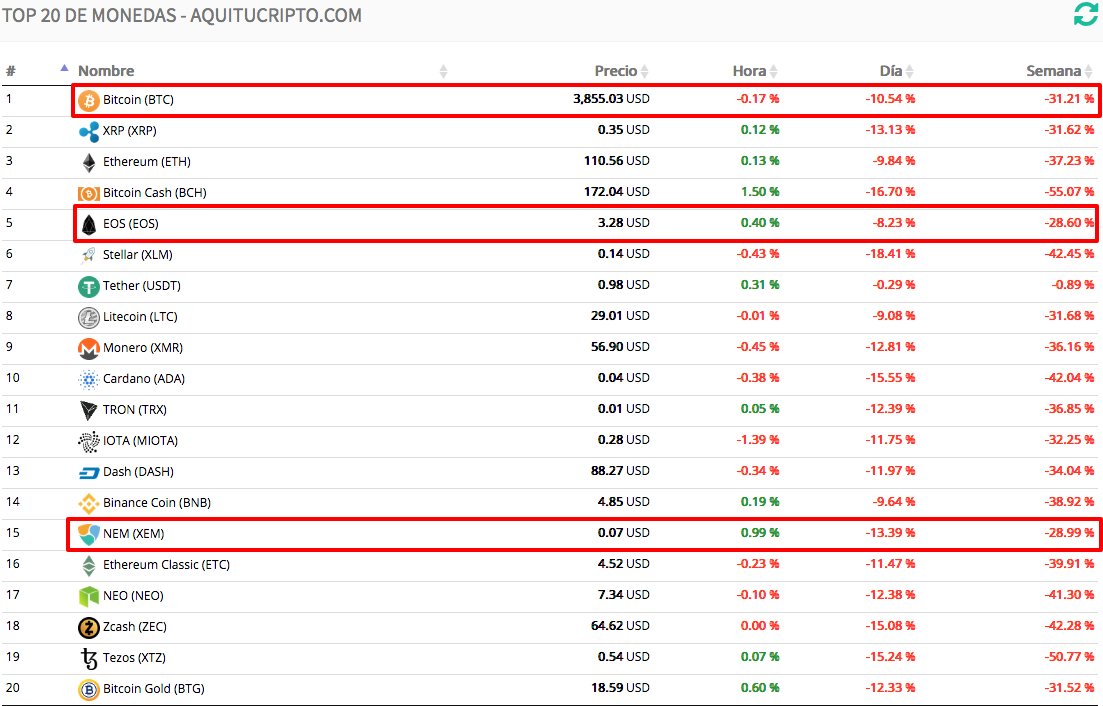
Task: Click the Cardano (ADA) icon
Action: pos(89,380)
